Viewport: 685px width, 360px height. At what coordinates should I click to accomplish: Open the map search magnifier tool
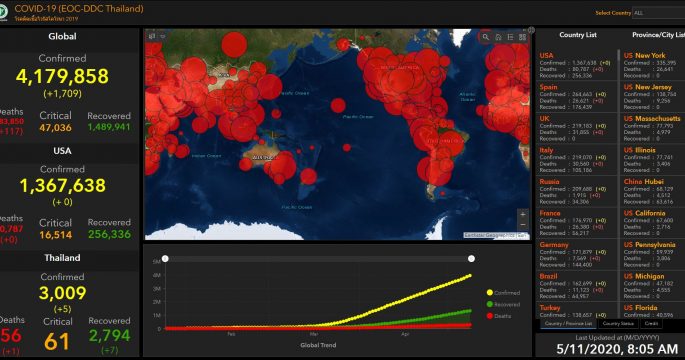[485, 37]
